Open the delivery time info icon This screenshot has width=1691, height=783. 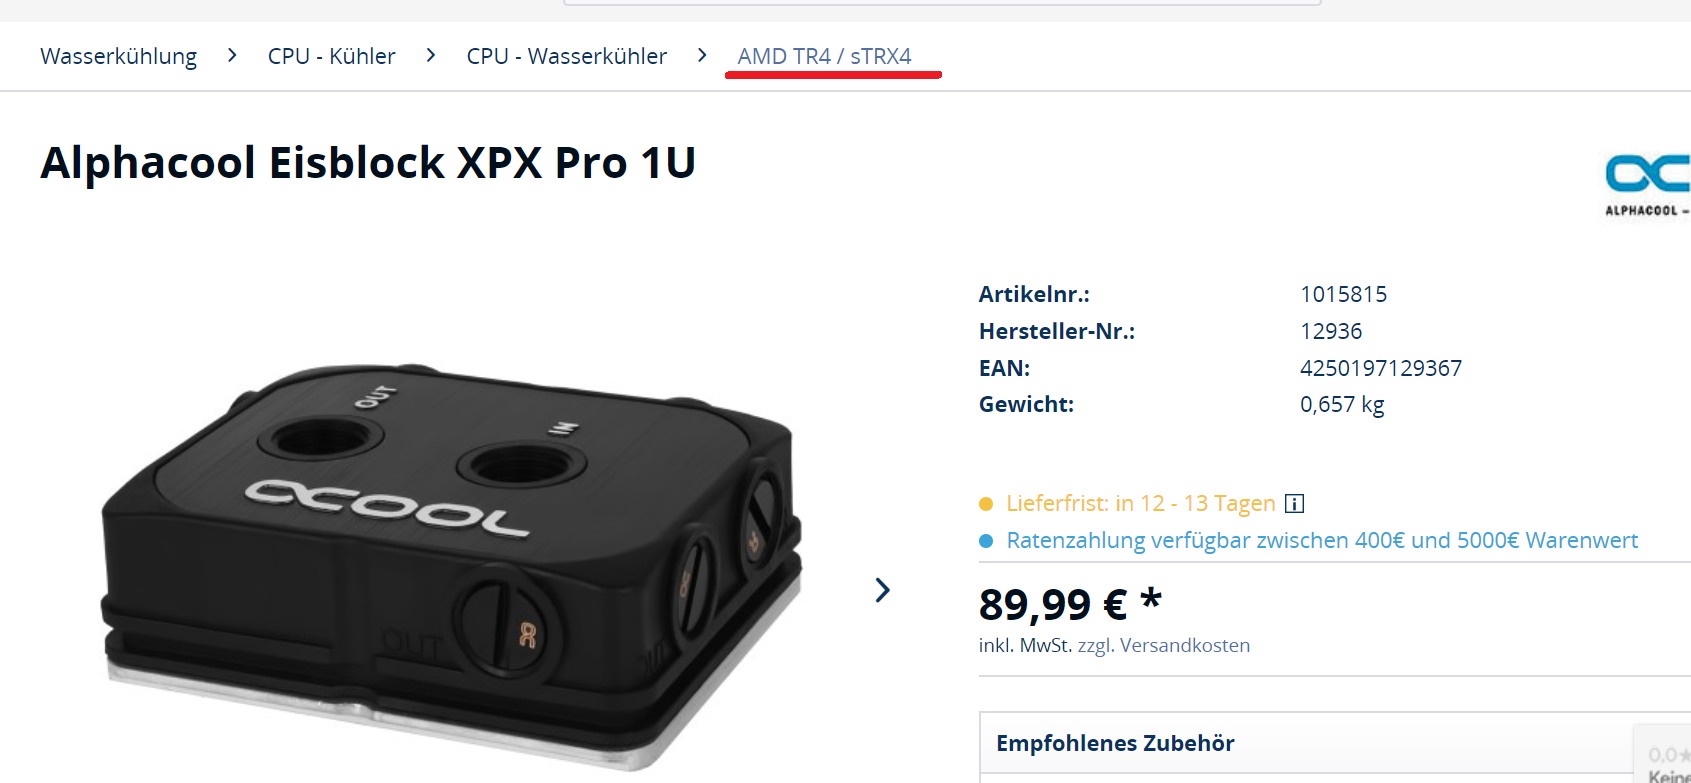1294,503
